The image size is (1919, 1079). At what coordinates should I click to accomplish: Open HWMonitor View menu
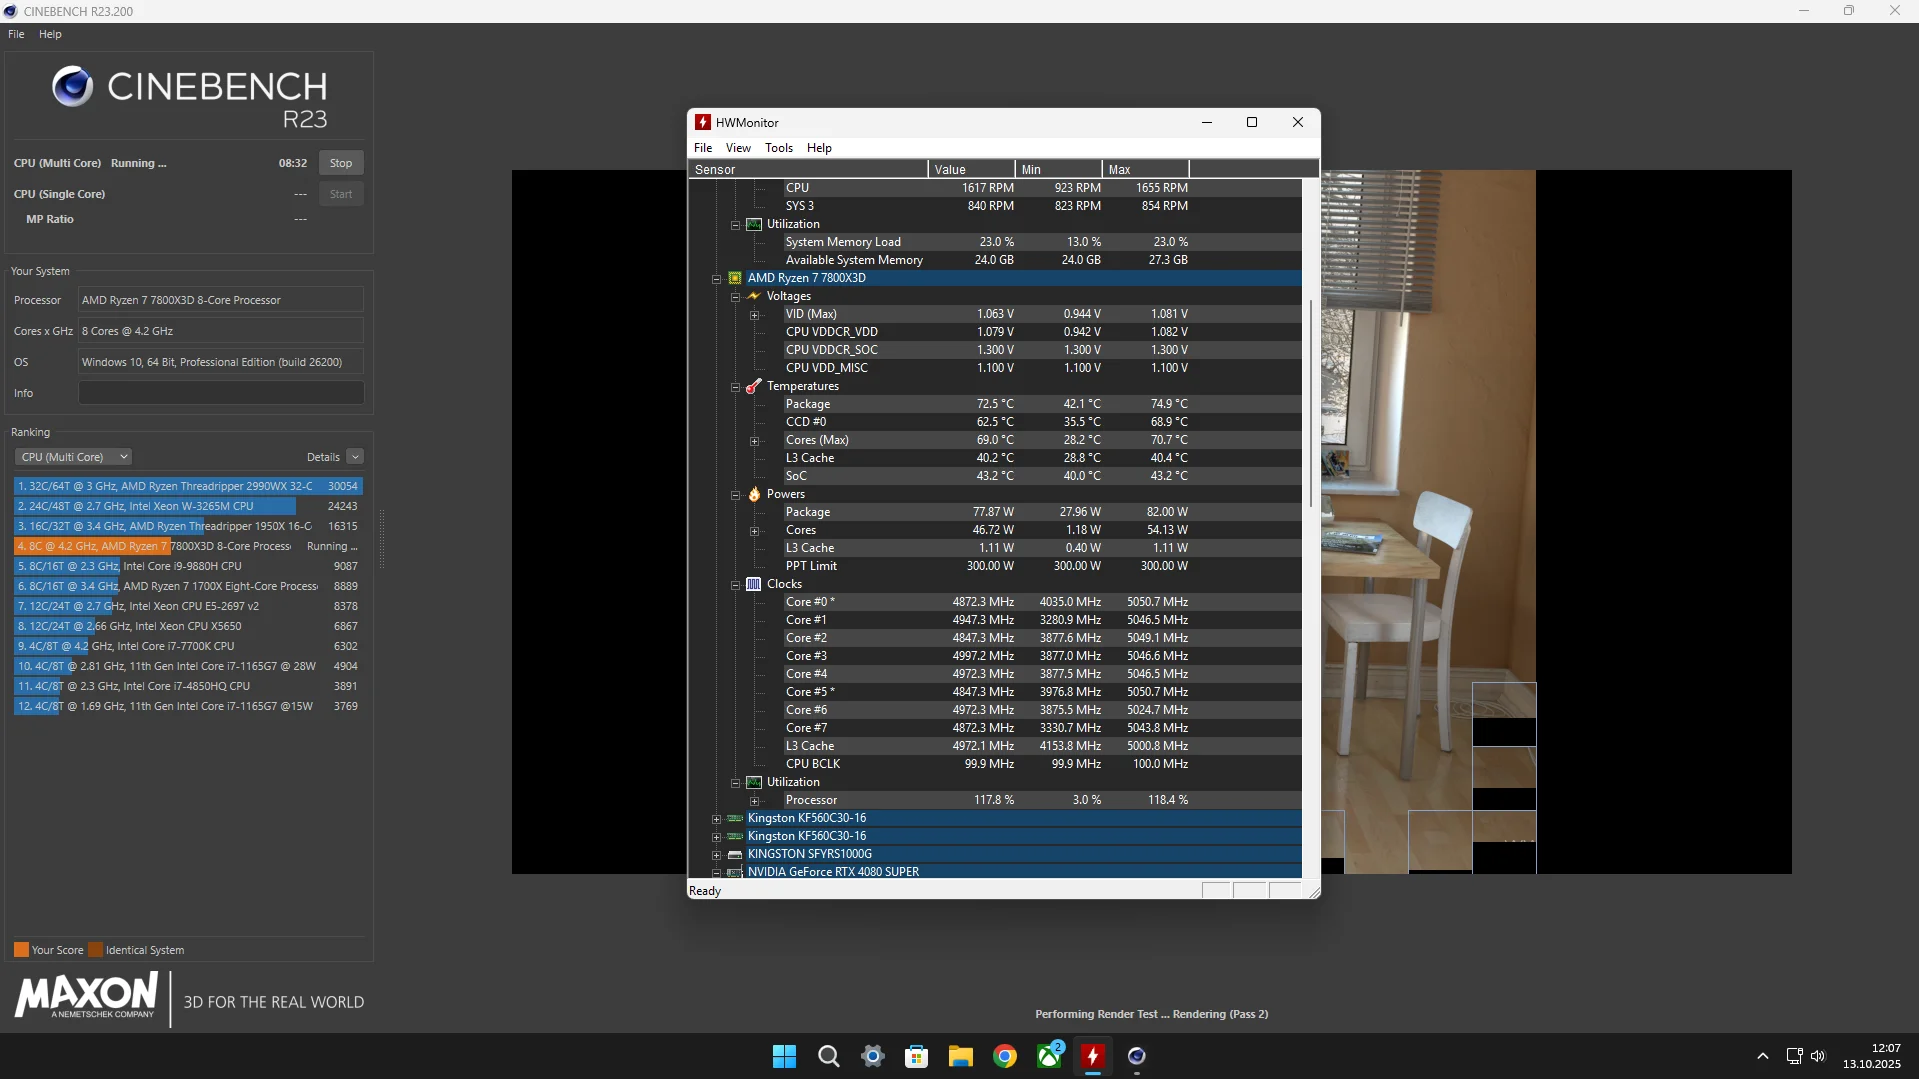738,148
